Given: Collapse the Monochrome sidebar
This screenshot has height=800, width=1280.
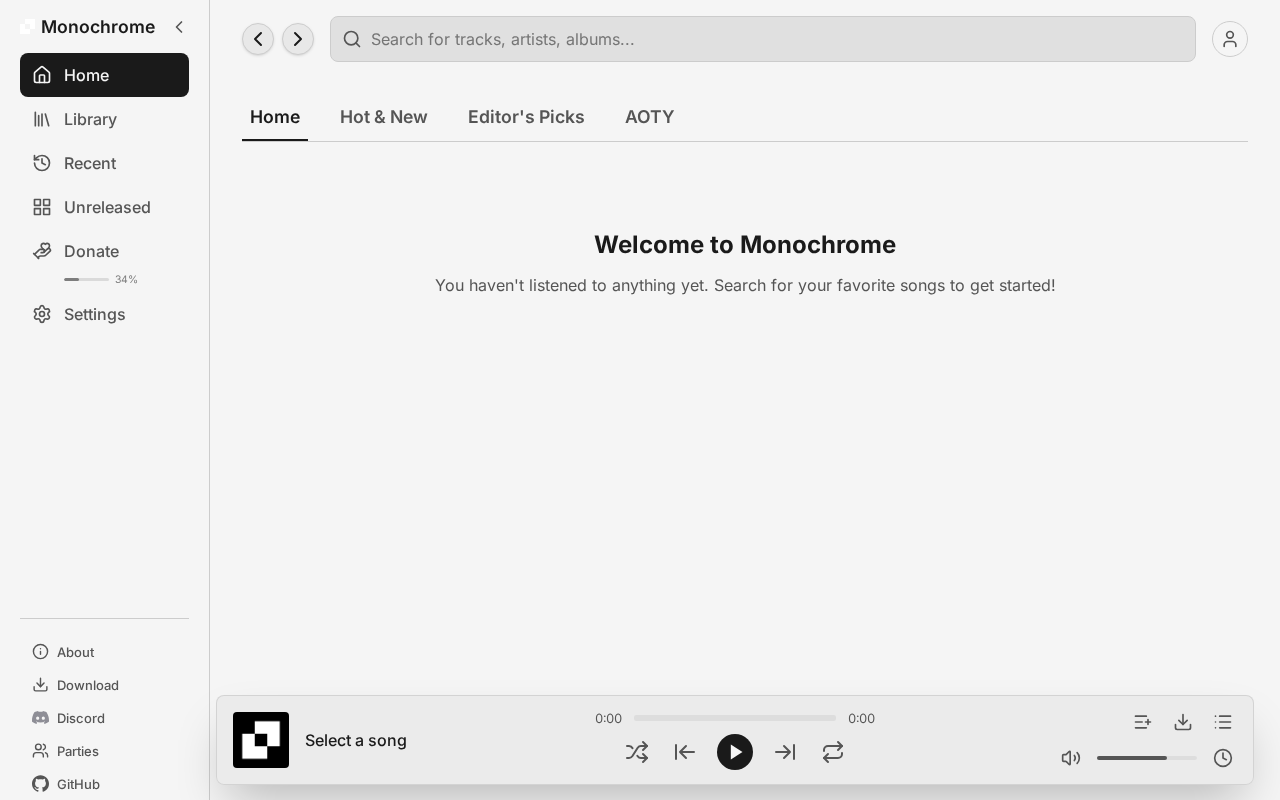Looking at the screenshot, I should [179, 27].
